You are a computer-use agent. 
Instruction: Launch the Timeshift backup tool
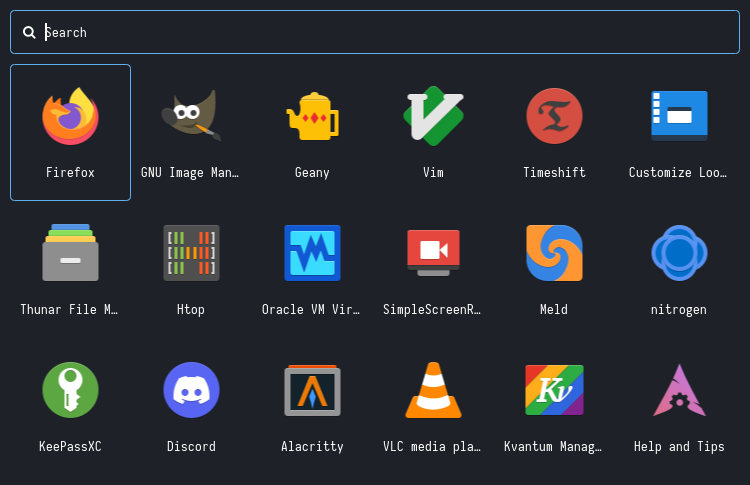tap(554, 117)
